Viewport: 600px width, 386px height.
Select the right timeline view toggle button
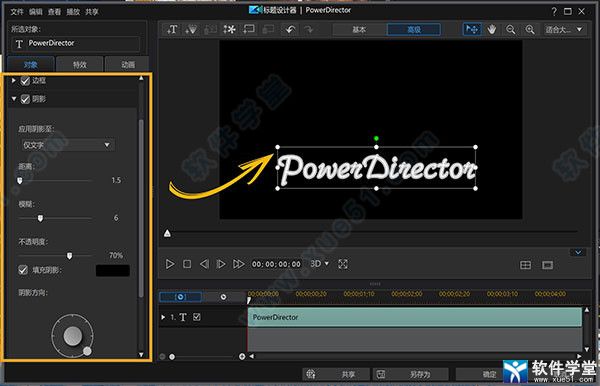223,297
